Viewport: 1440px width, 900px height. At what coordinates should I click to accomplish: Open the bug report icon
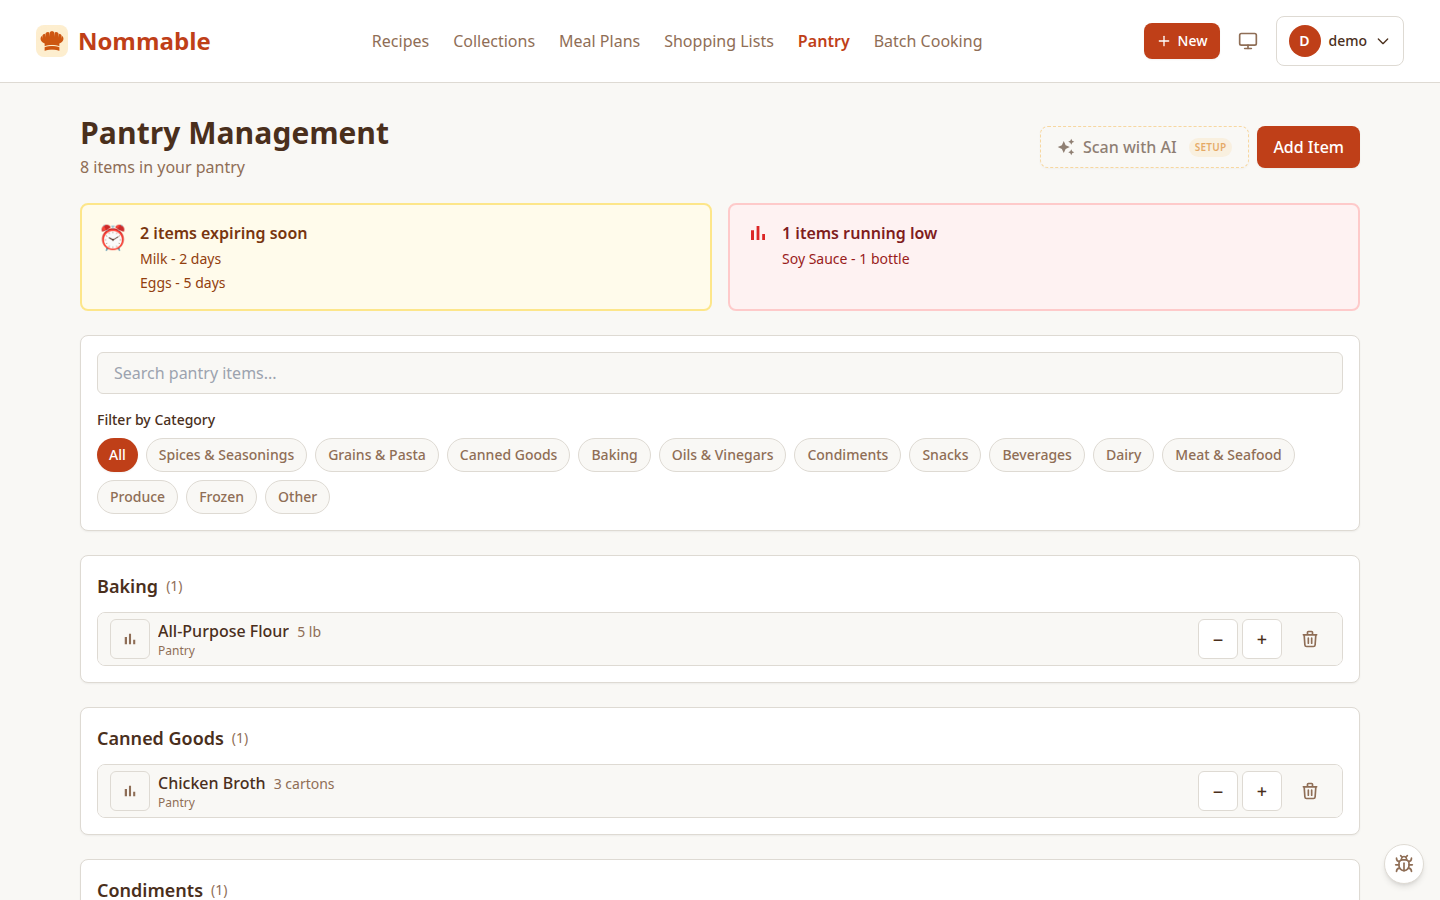point(1404,864)
